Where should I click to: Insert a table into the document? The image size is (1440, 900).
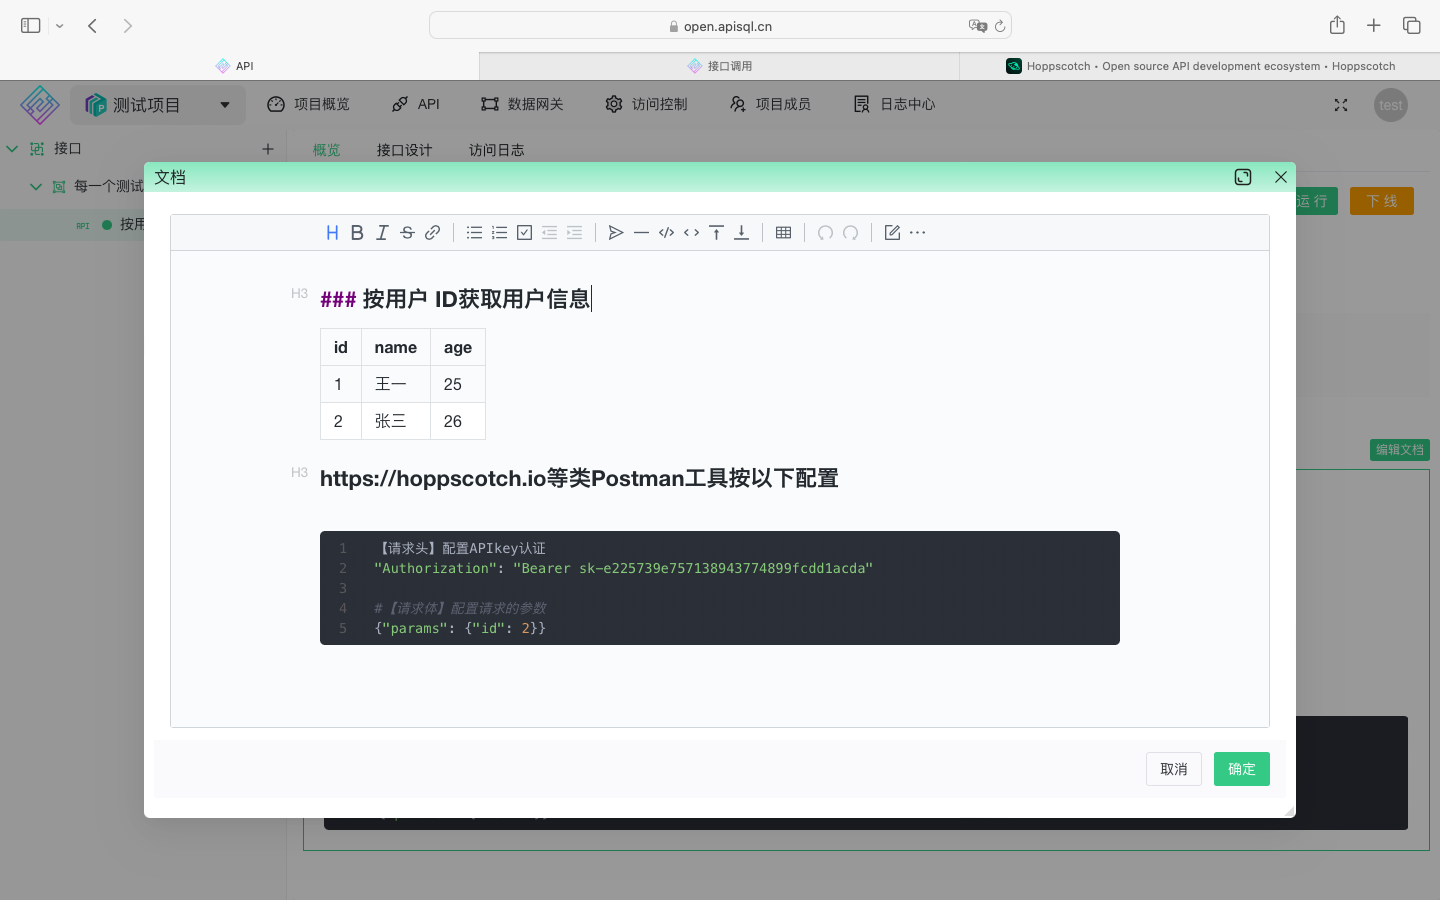point(783,232)
